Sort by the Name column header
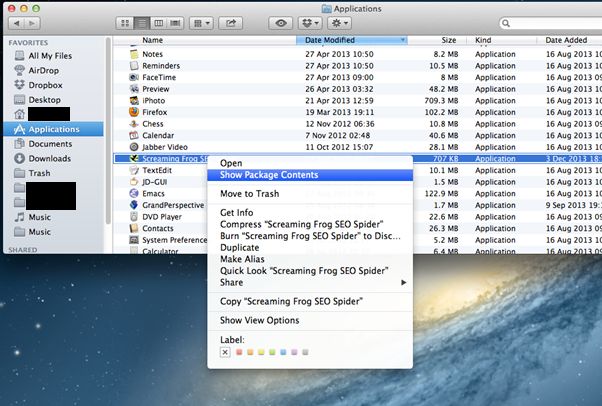Image resolution: width=602 pixels, height=406 pixels. tap(152, 40)
